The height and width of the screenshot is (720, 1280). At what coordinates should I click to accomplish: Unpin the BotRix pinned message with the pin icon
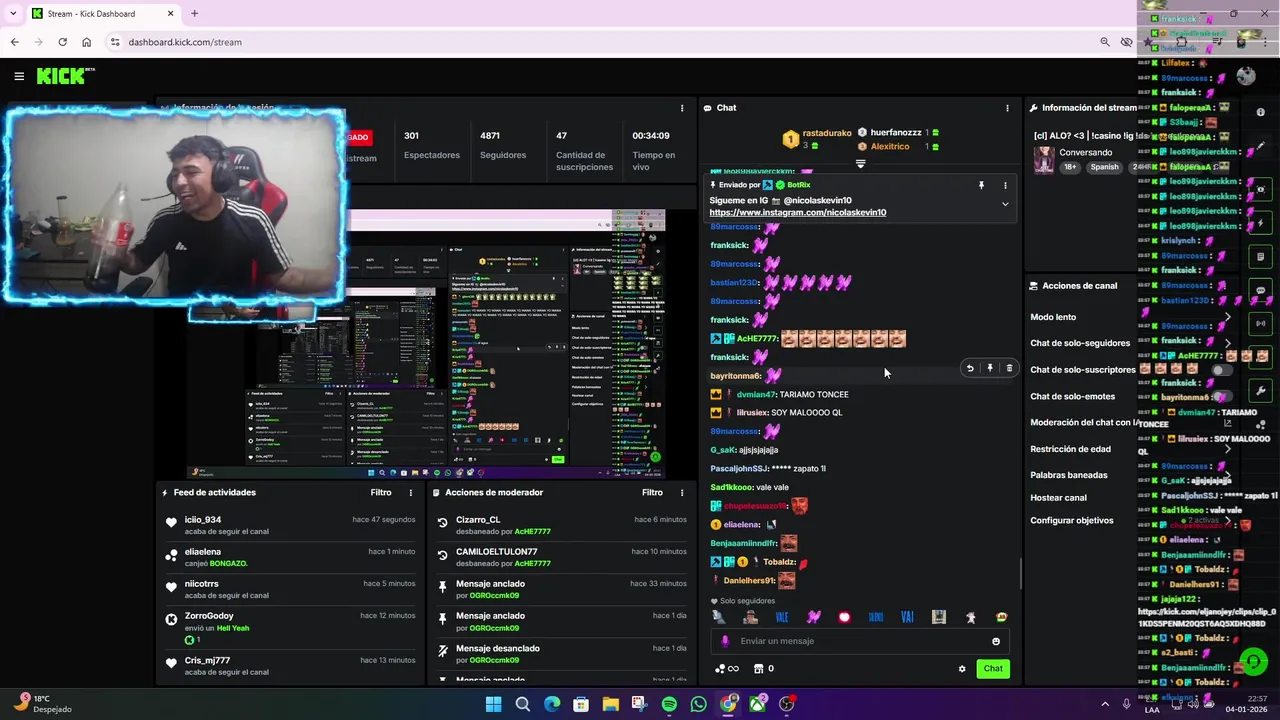click(981, 185)
